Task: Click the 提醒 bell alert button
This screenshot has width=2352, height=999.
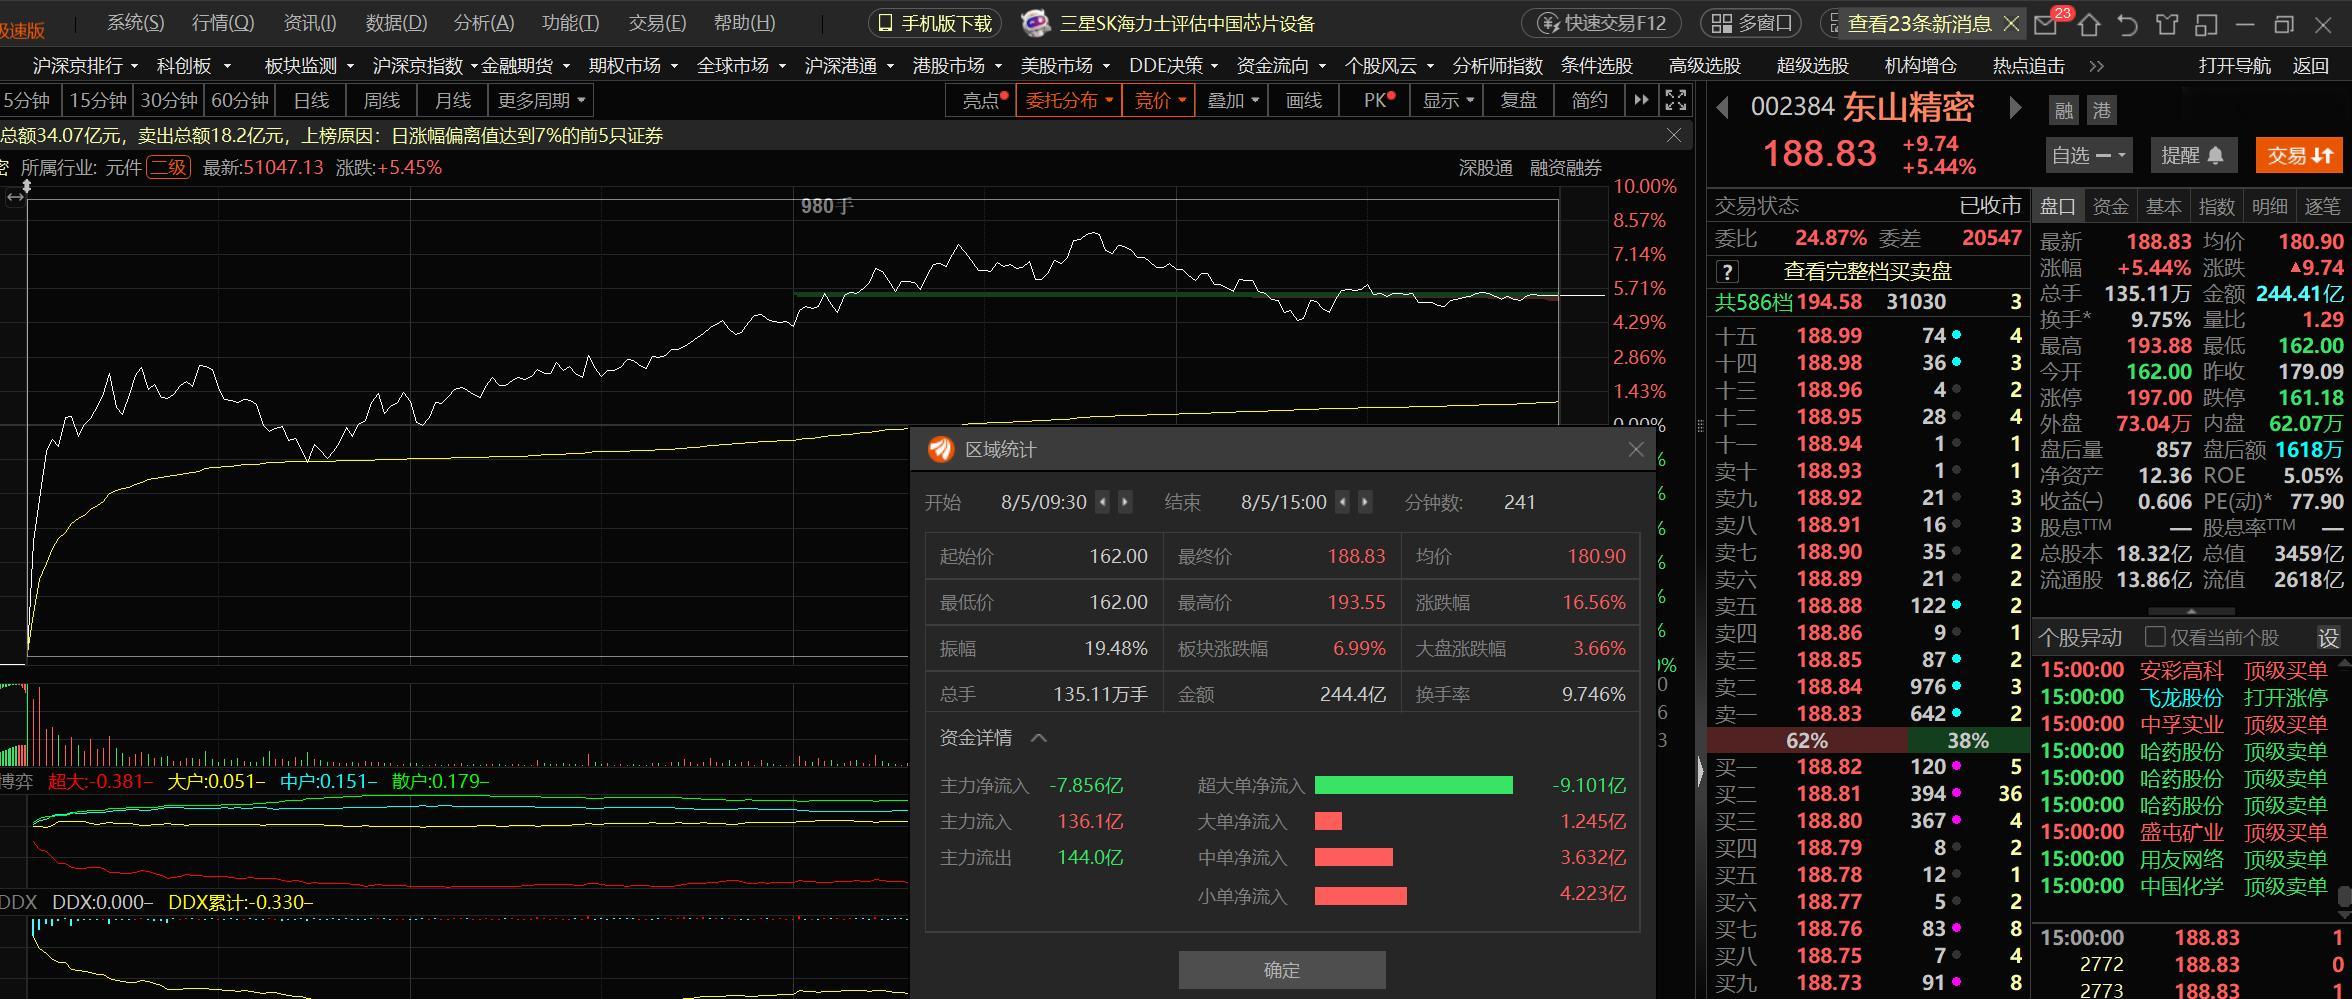Action: tap(2192, 156)
